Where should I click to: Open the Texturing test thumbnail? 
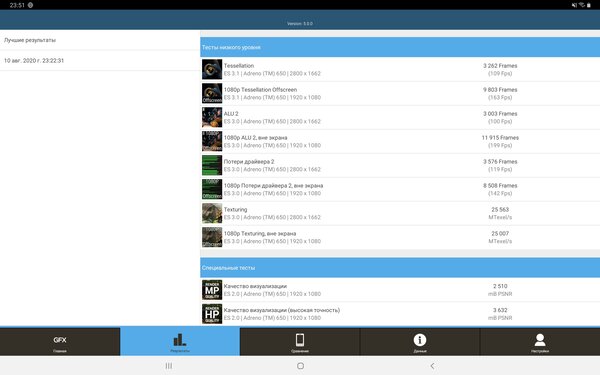tap(212, 213)
